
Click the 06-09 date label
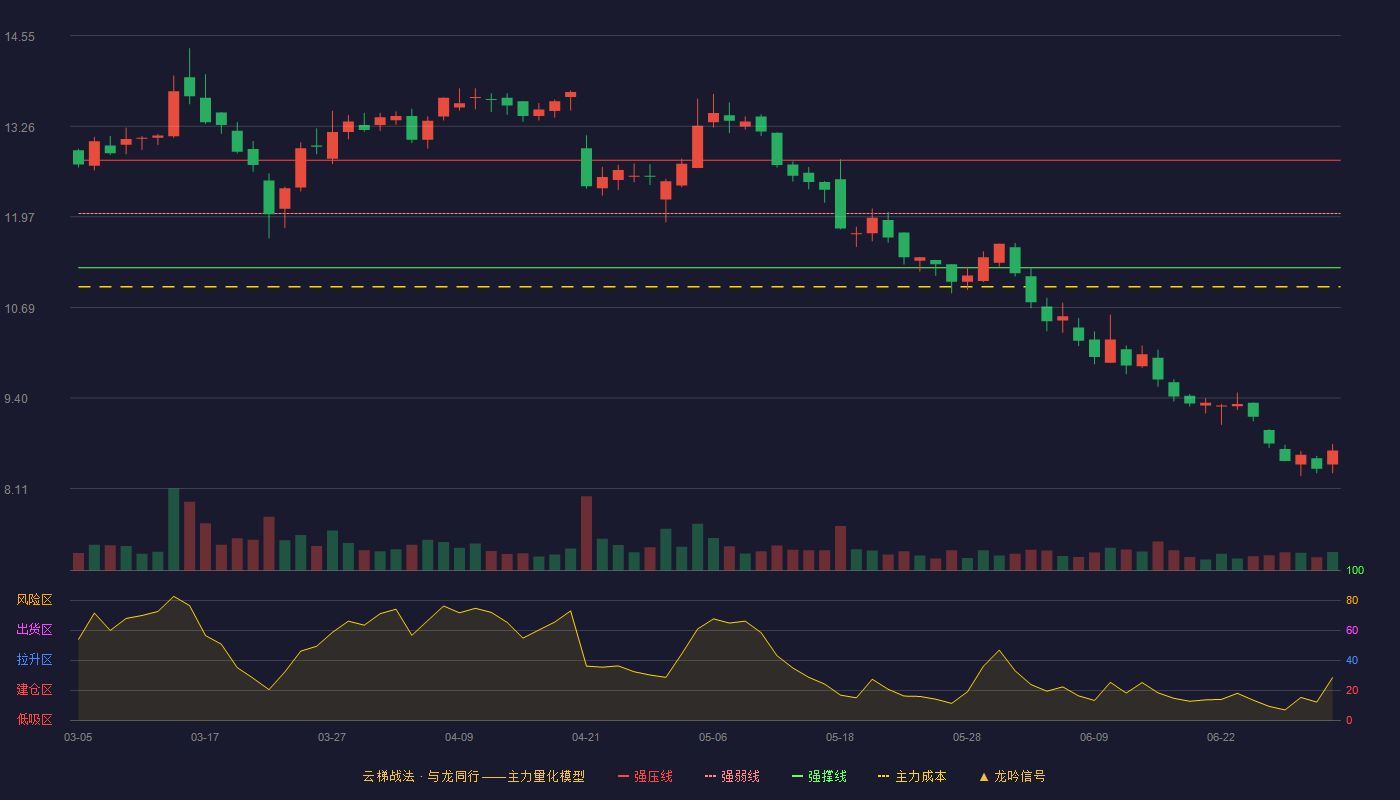1094,737
